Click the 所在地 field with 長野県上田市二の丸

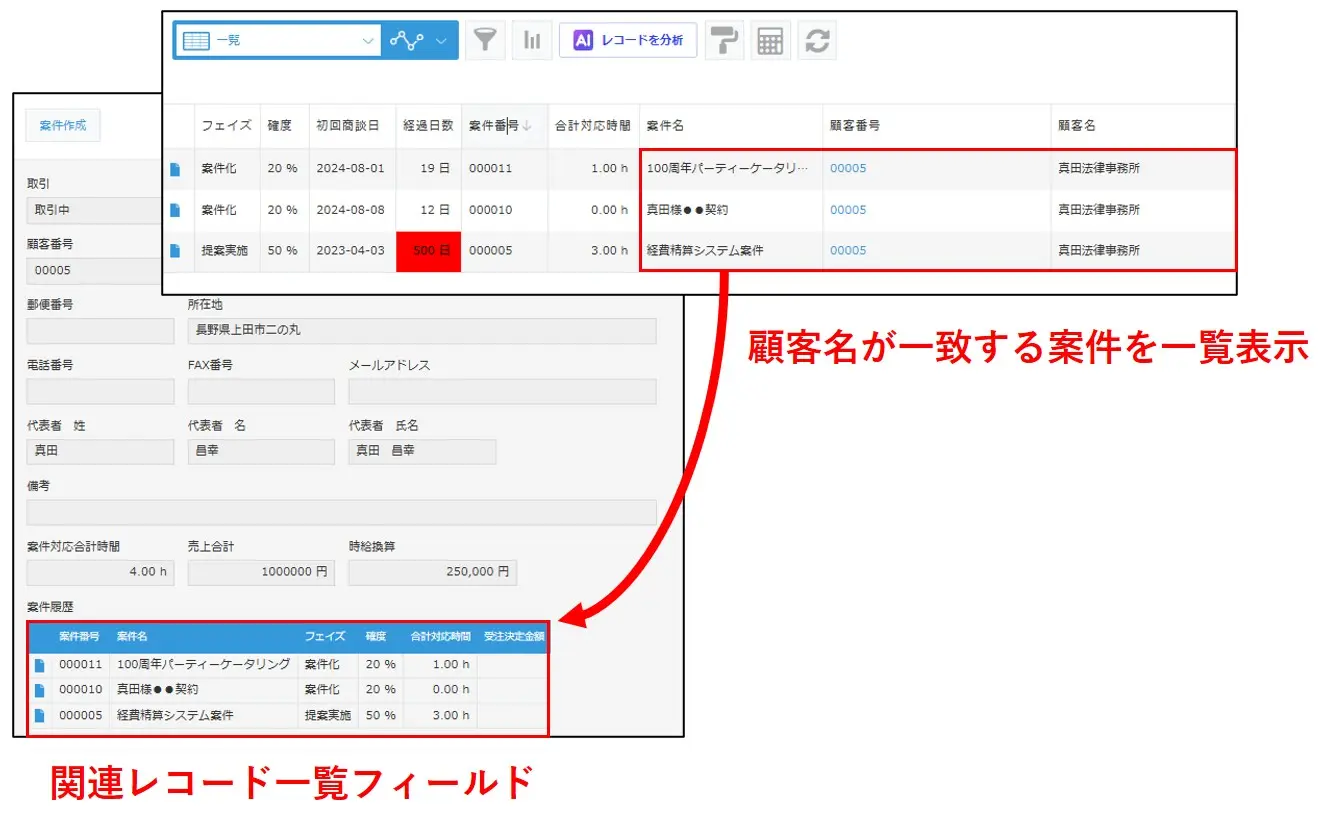pos(421,331)
